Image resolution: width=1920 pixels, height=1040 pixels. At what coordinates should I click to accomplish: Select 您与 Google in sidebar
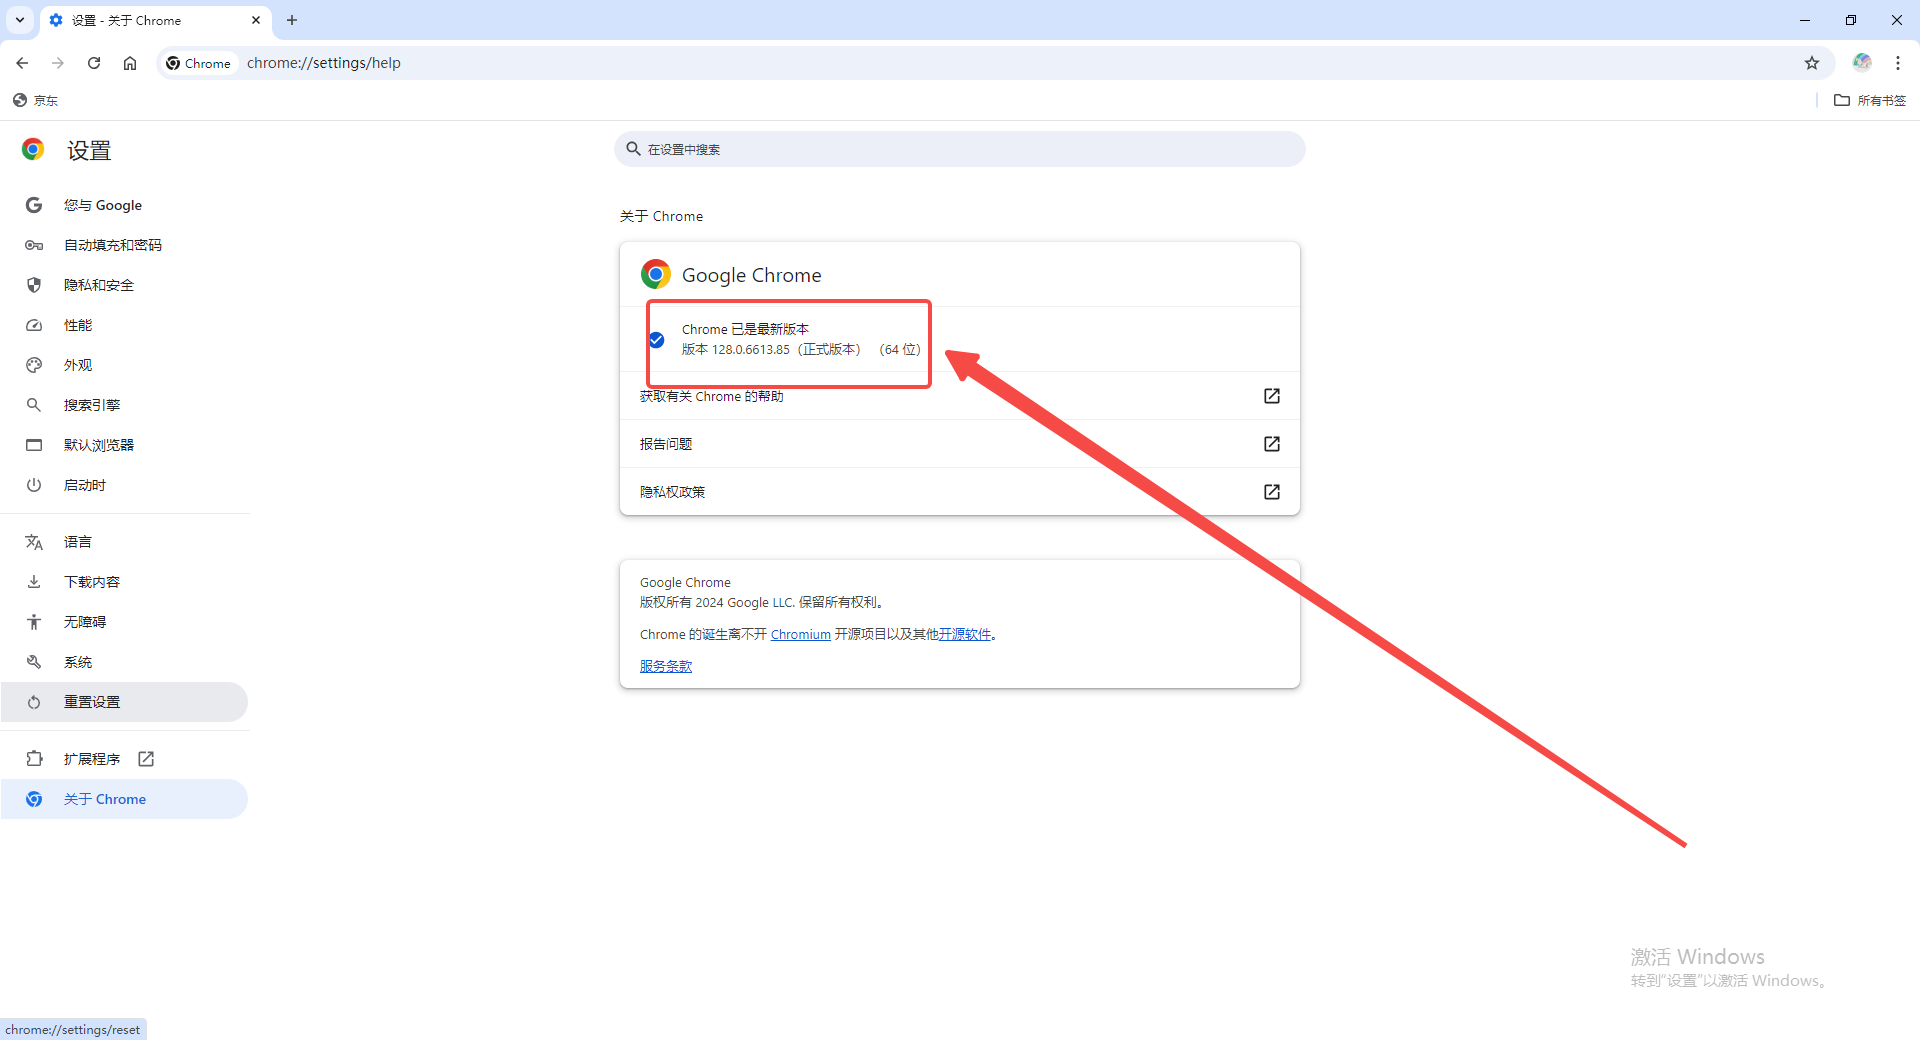coord(125,205)
